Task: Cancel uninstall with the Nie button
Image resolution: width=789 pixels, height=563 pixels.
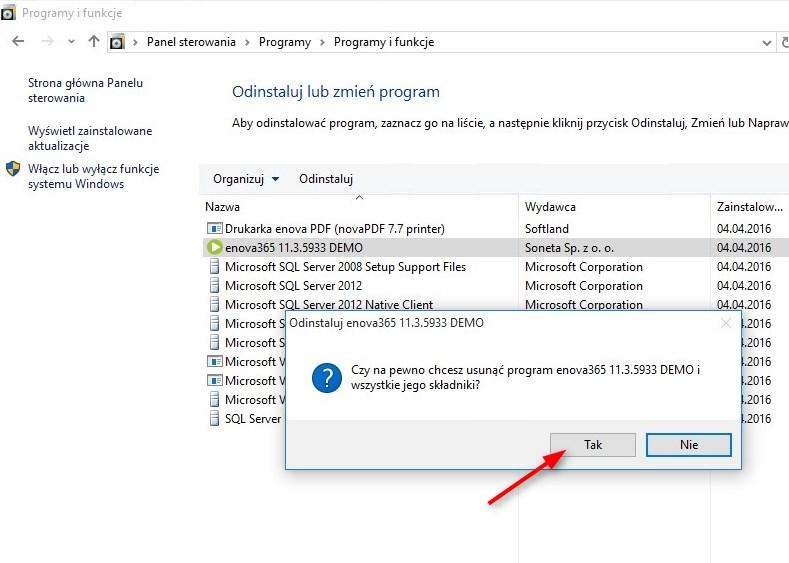Action: point(688,445)
